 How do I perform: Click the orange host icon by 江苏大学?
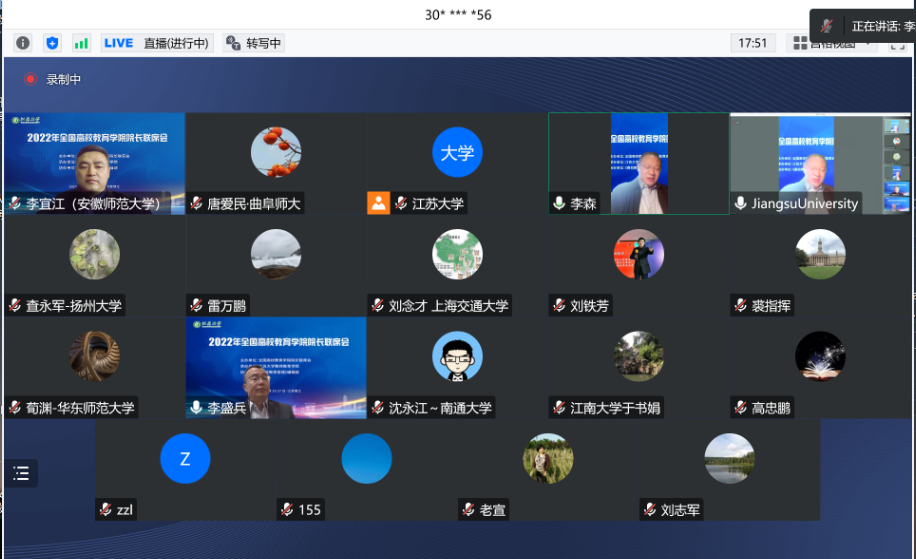point(378,203)
